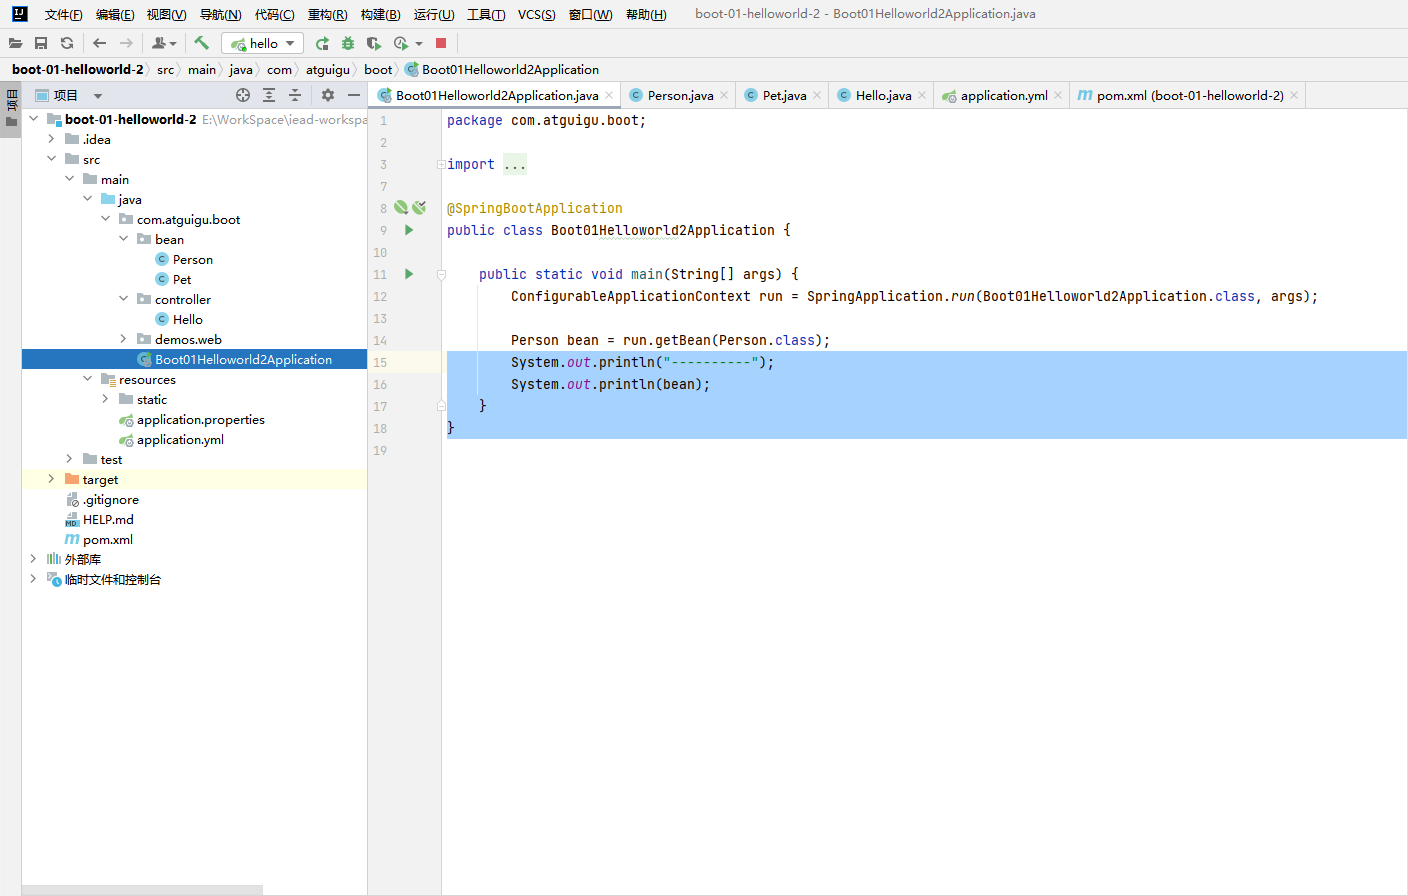This screenshot has height=896, width=1408.
Task: Click the run gutter arrow on line 9
Action: (409, 230)
